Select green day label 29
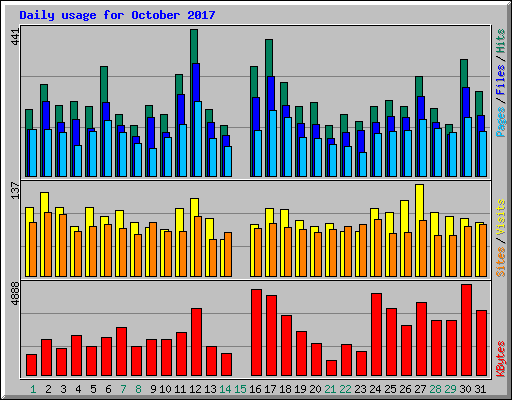Image resolution: width=512 pixels, height=400 pixels. [x=450, y=389]
